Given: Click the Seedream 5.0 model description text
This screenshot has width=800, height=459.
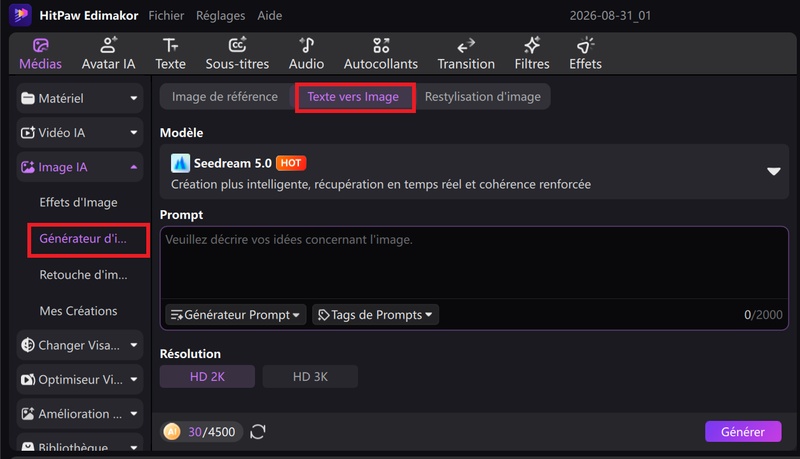Looking at the screenshot, I should pyautogui.click(x=381, y=185).
